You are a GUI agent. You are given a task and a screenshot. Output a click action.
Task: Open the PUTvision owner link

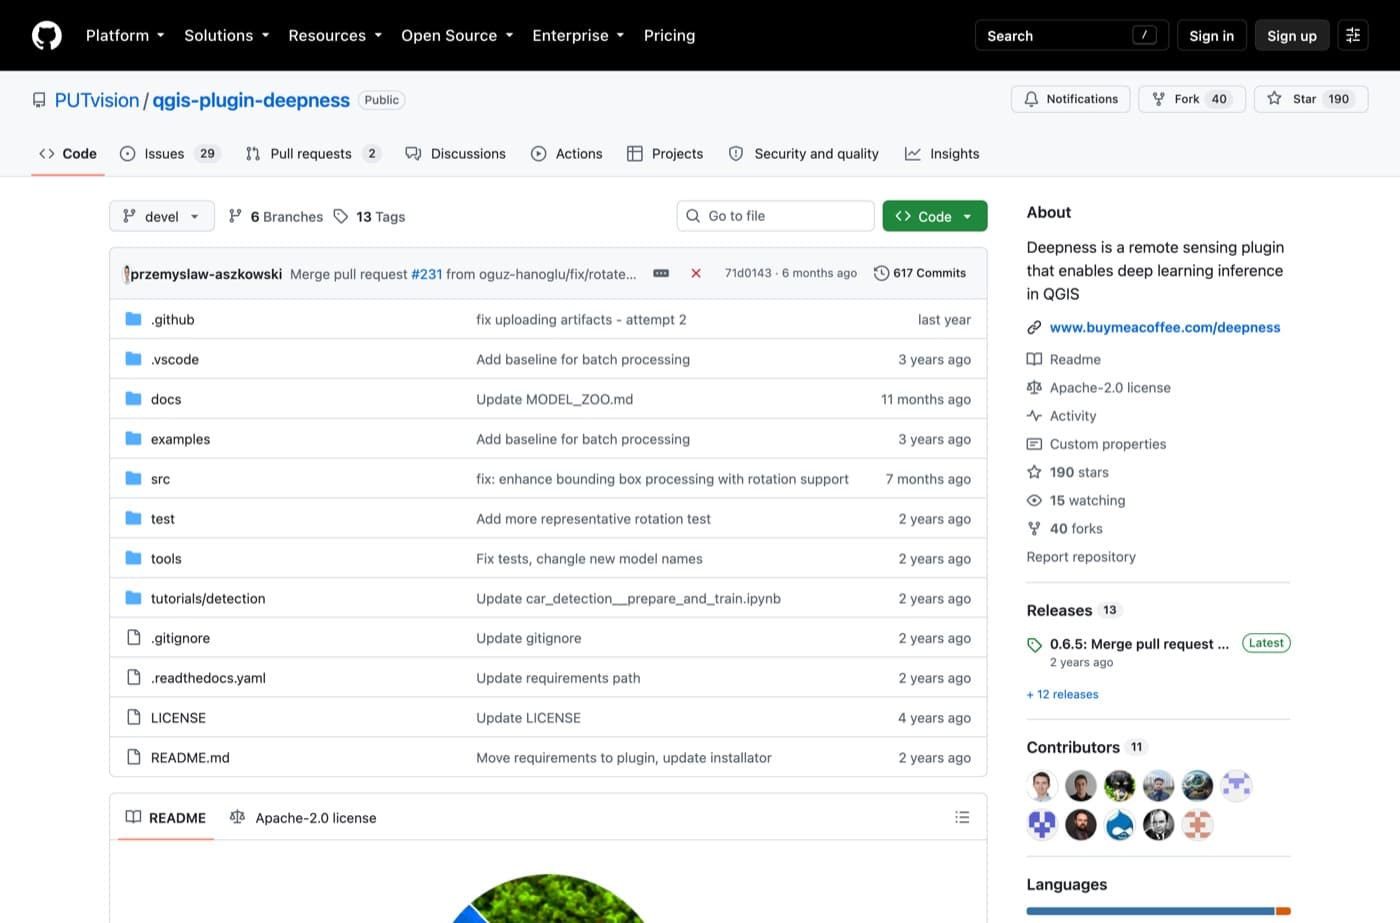97,100
